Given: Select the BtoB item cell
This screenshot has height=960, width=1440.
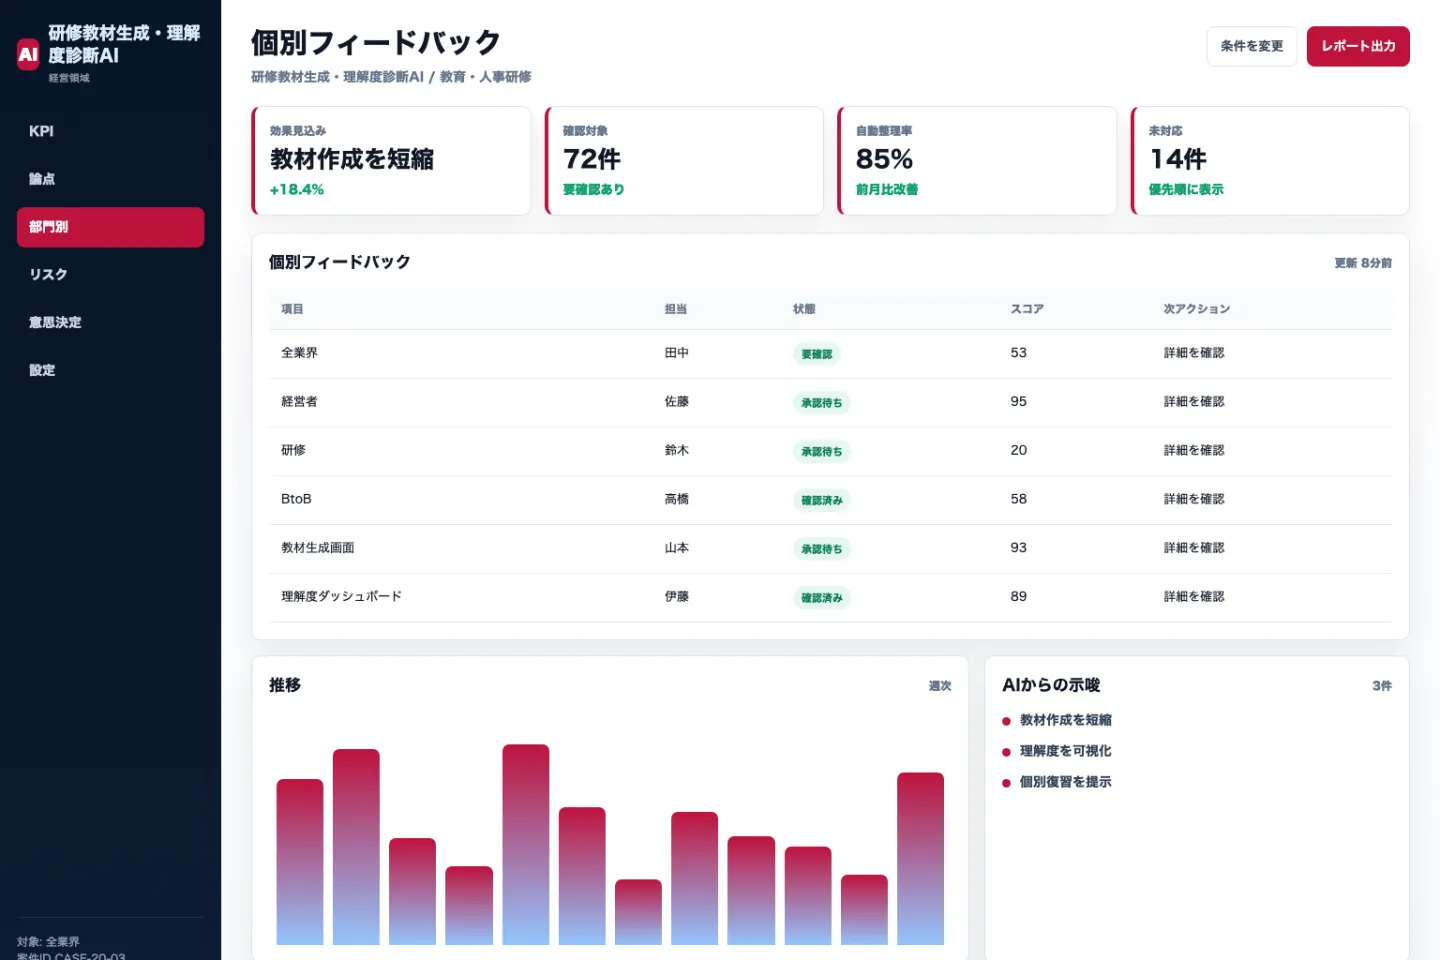Looking at the screenshot, I should pyautogui.click(x=296, y=499).
